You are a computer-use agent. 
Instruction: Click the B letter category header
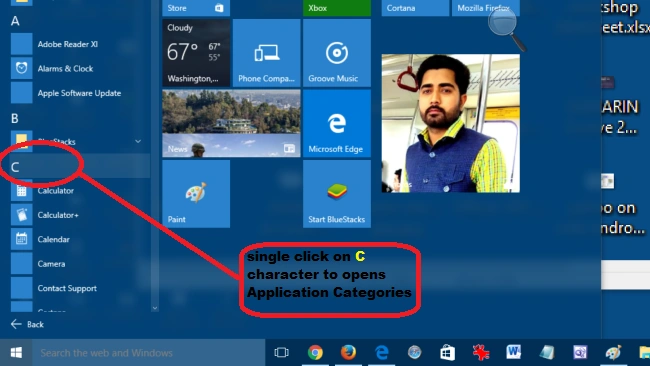(15, 119)
